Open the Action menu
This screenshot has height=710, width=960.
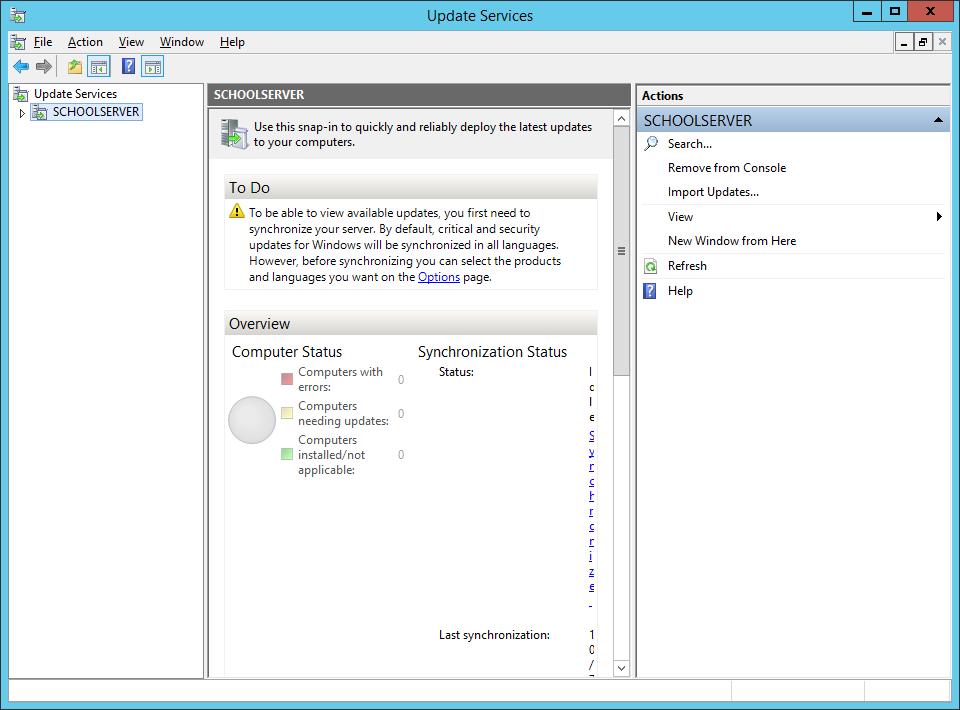tap(85, 42)
